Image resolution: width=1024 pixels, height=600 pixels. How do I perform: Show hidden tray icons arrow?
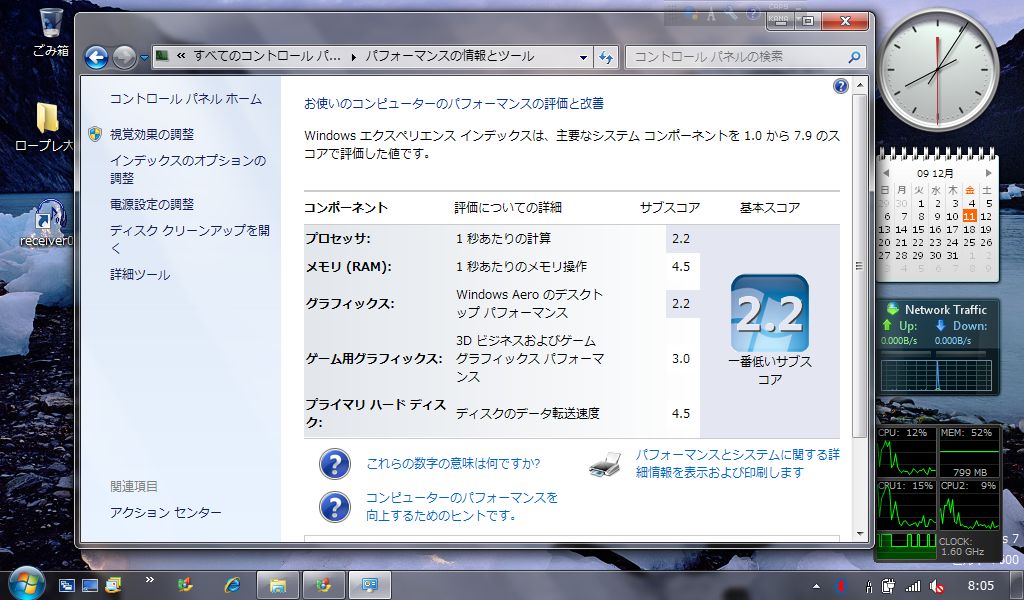(816, 586)
